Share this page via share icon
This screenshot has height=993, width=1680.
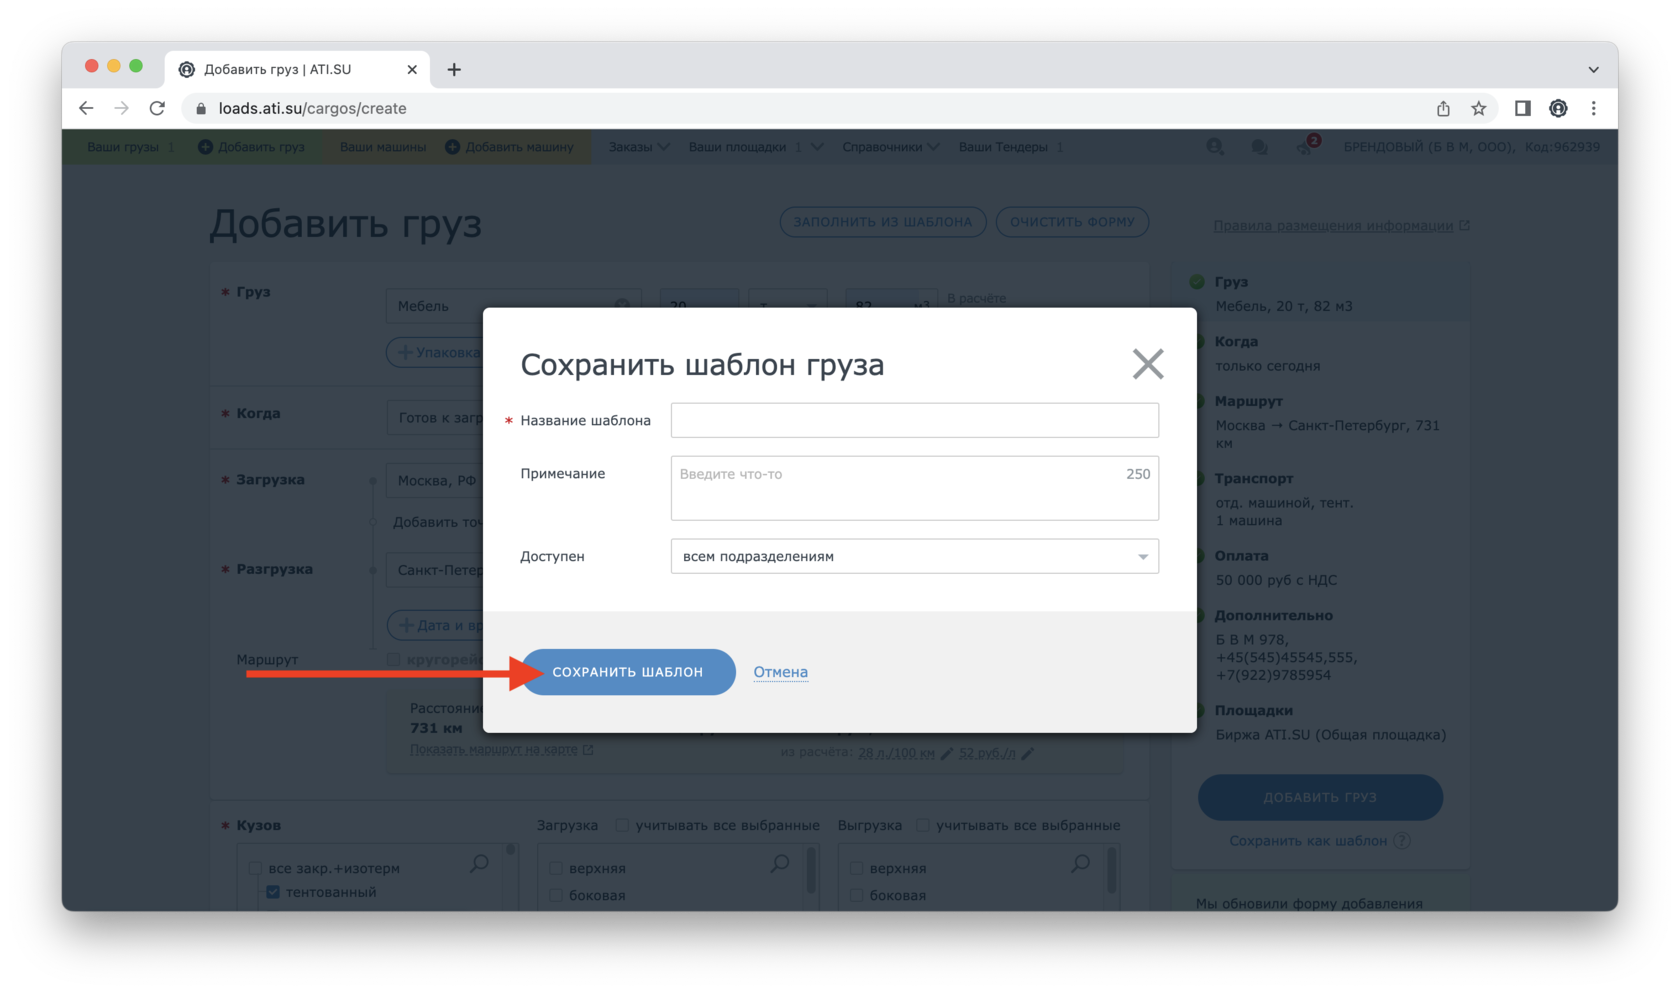pyautogui.click(x=1443, y=108)
